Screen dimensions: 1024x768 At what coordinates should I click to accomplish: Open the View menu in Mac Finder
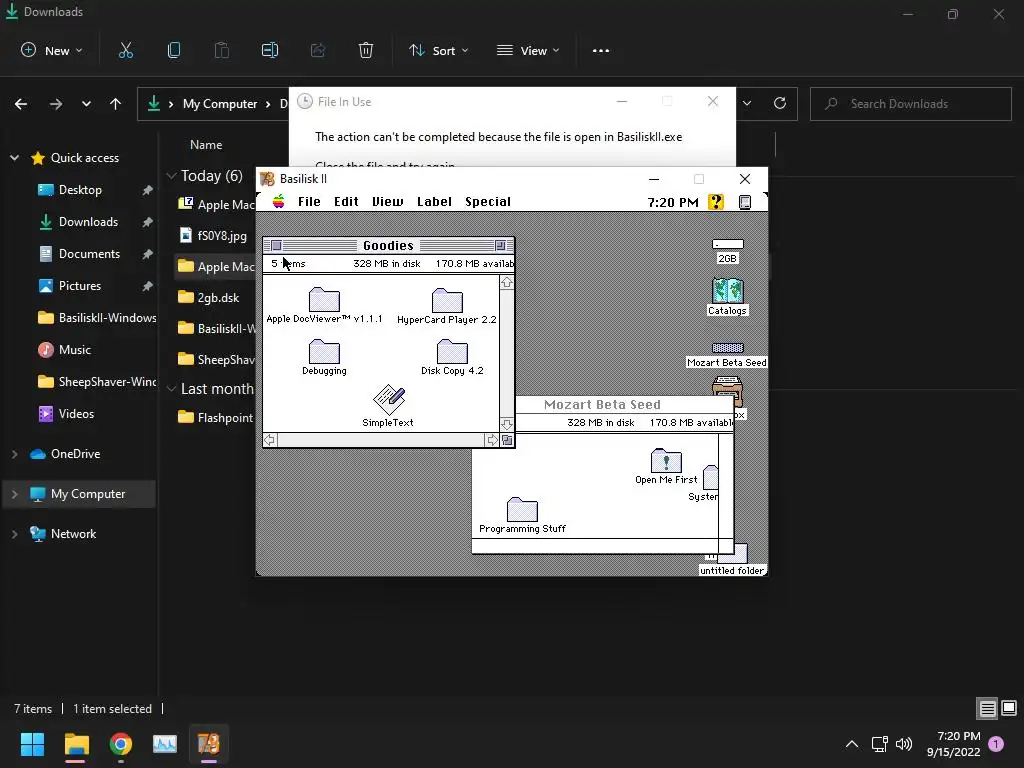387,202
